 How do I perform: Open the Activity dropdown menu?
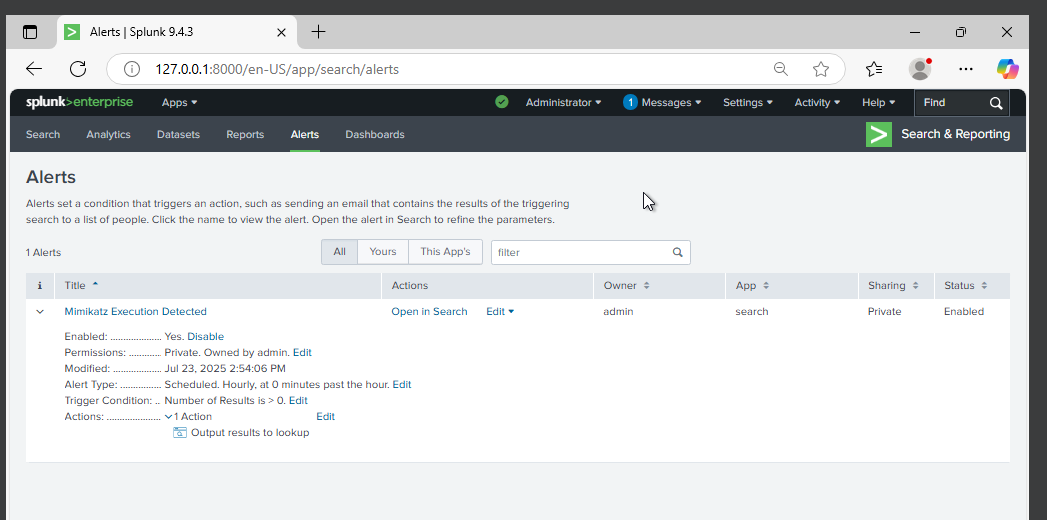point(817,102)
